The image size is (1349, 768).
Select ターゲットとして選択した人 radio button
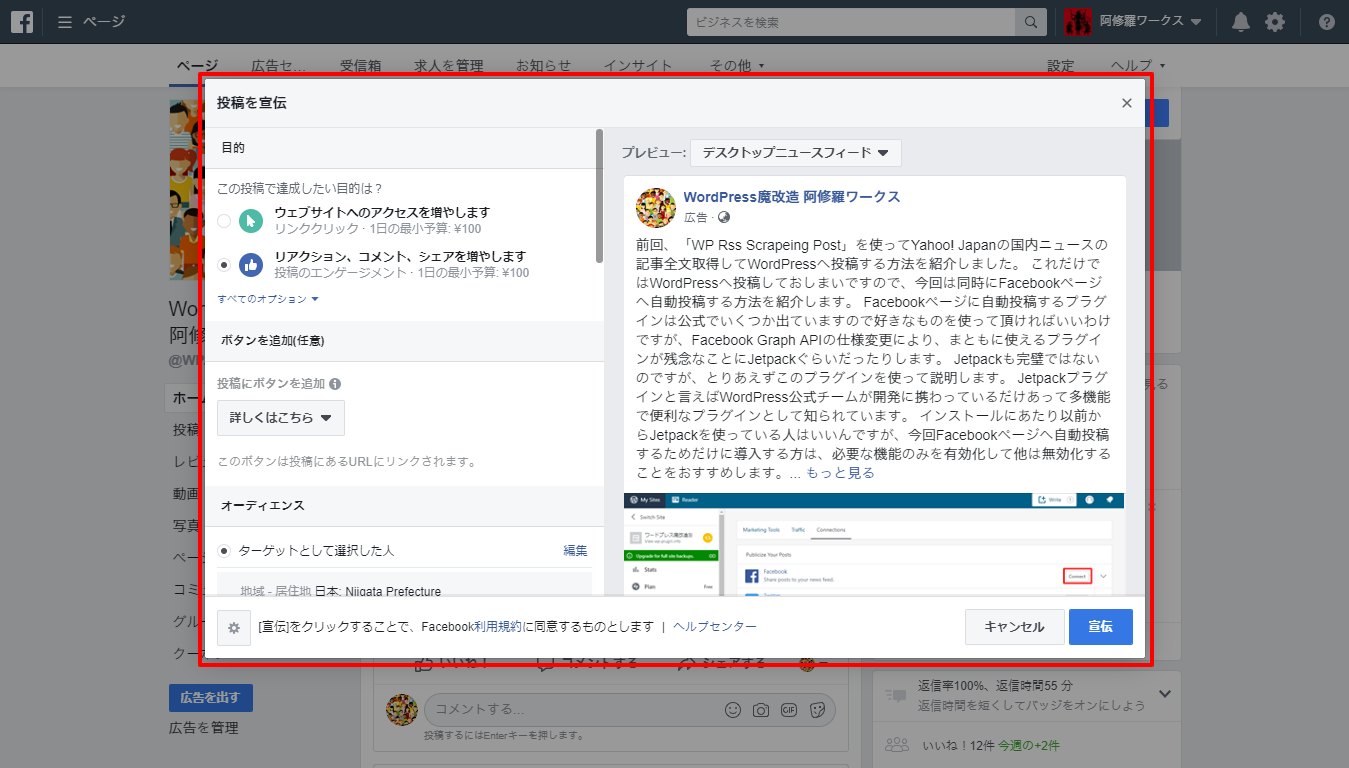tap(224, 551)
